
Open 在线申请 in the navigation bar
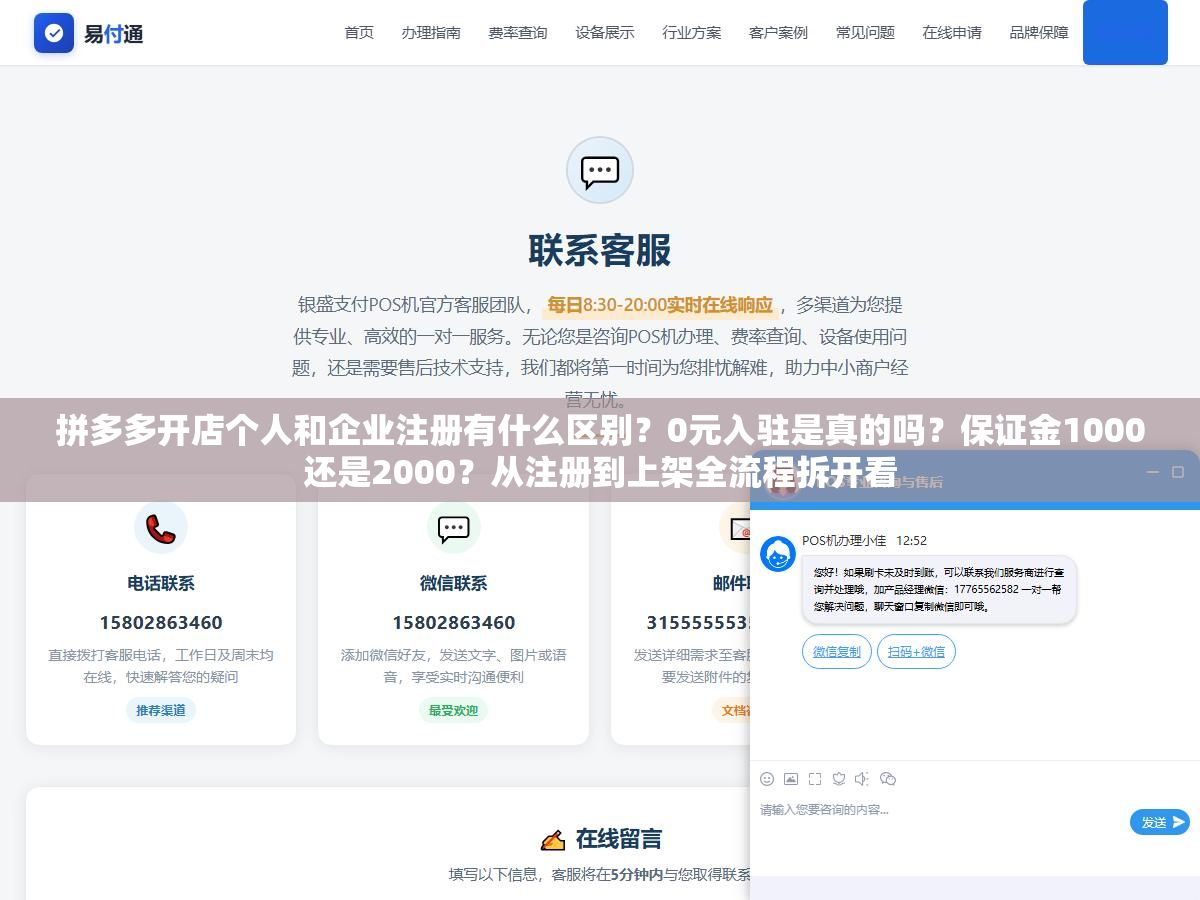point(952,33)
